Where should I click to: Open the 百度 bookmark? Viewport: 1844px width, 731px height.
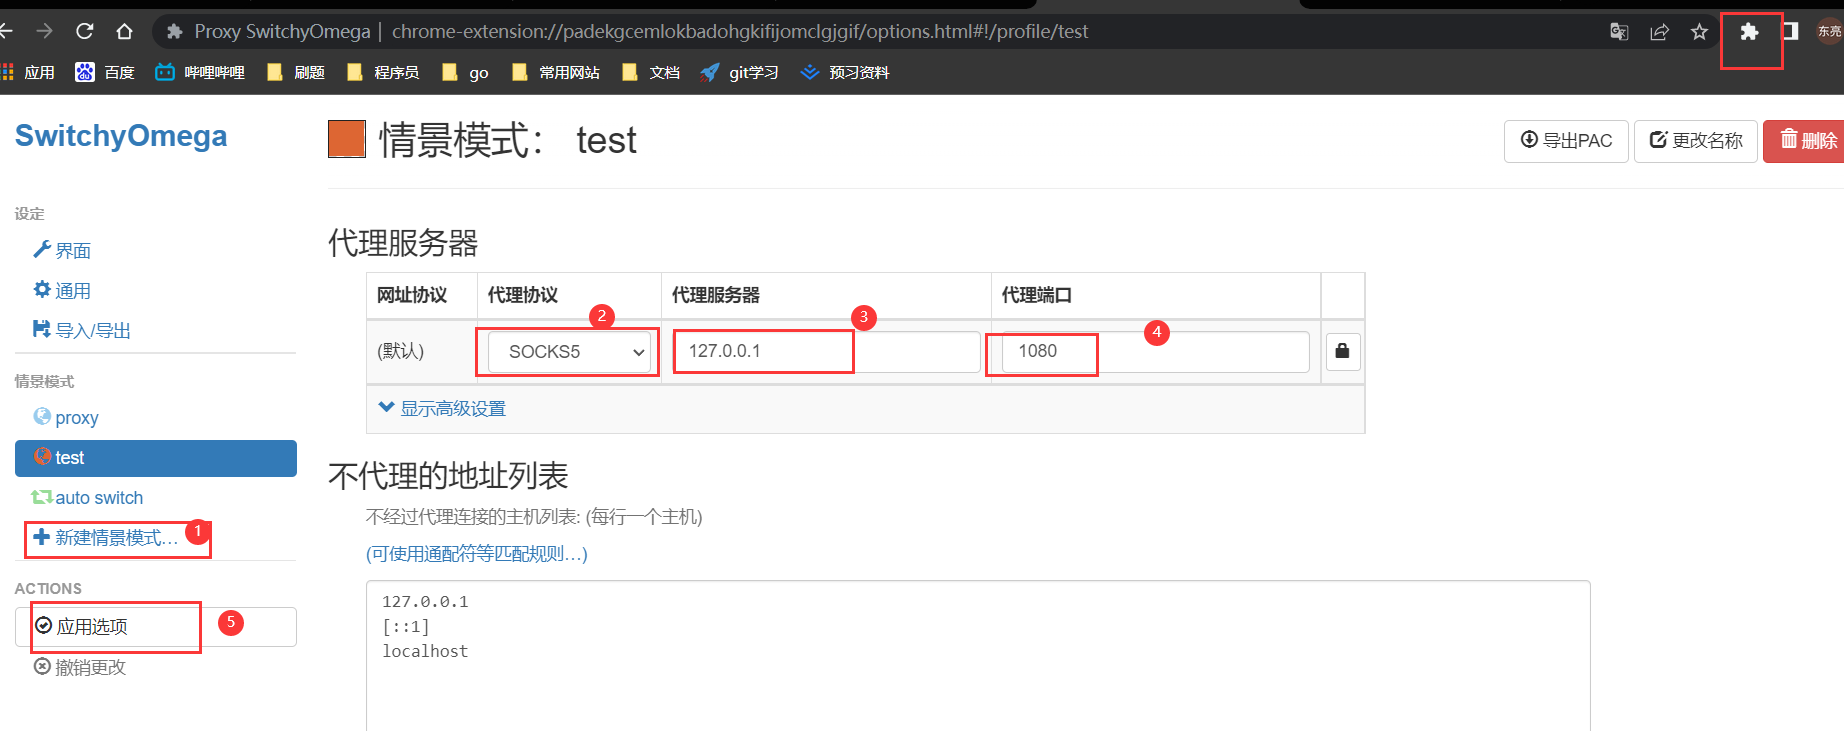tap(105, 72)
